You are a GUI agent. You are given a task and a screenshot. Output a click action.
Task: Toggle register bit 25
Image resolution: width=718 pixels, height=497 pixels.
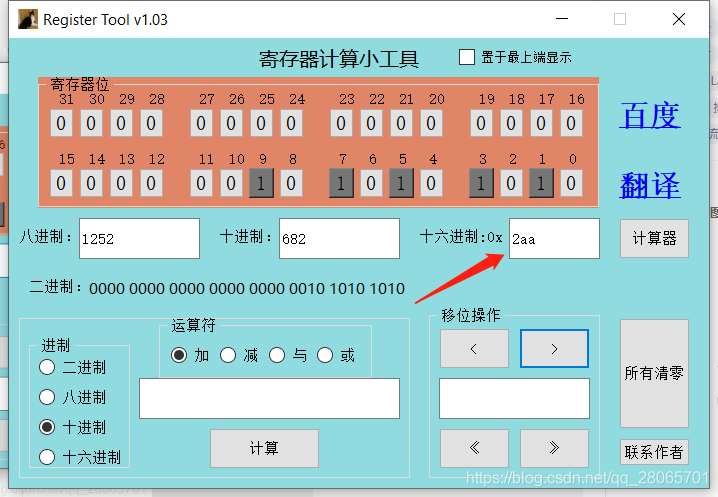[261, 123]
